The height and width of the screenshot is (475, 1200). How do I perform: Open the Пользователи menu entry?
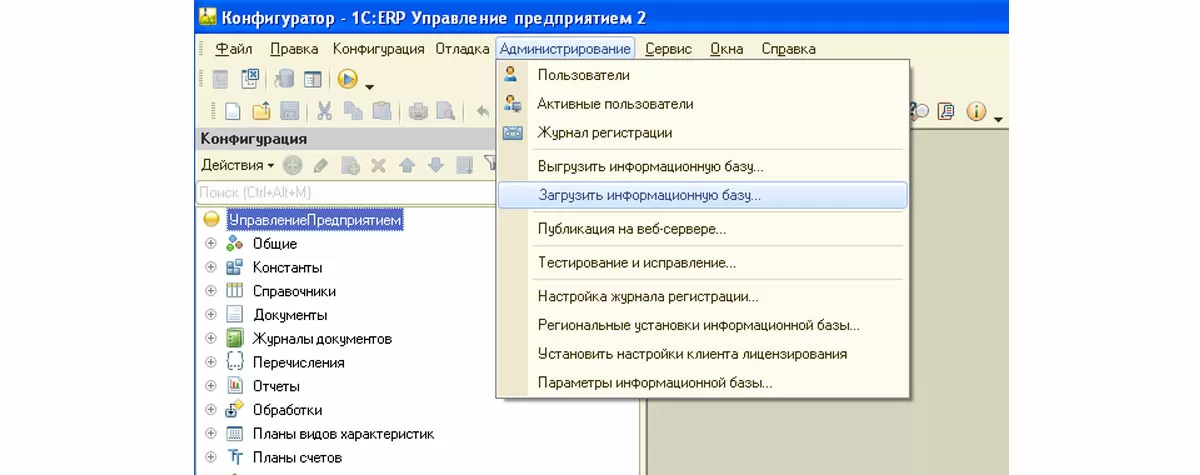pyautogui.click(x=583, y=75)
